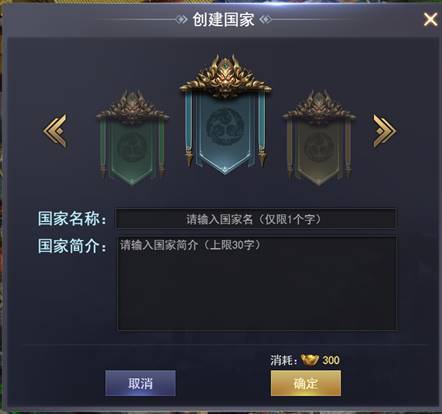Click the 取消 cancel button
Viewport: 442px width, 414px height.
[x=140, y=383]
